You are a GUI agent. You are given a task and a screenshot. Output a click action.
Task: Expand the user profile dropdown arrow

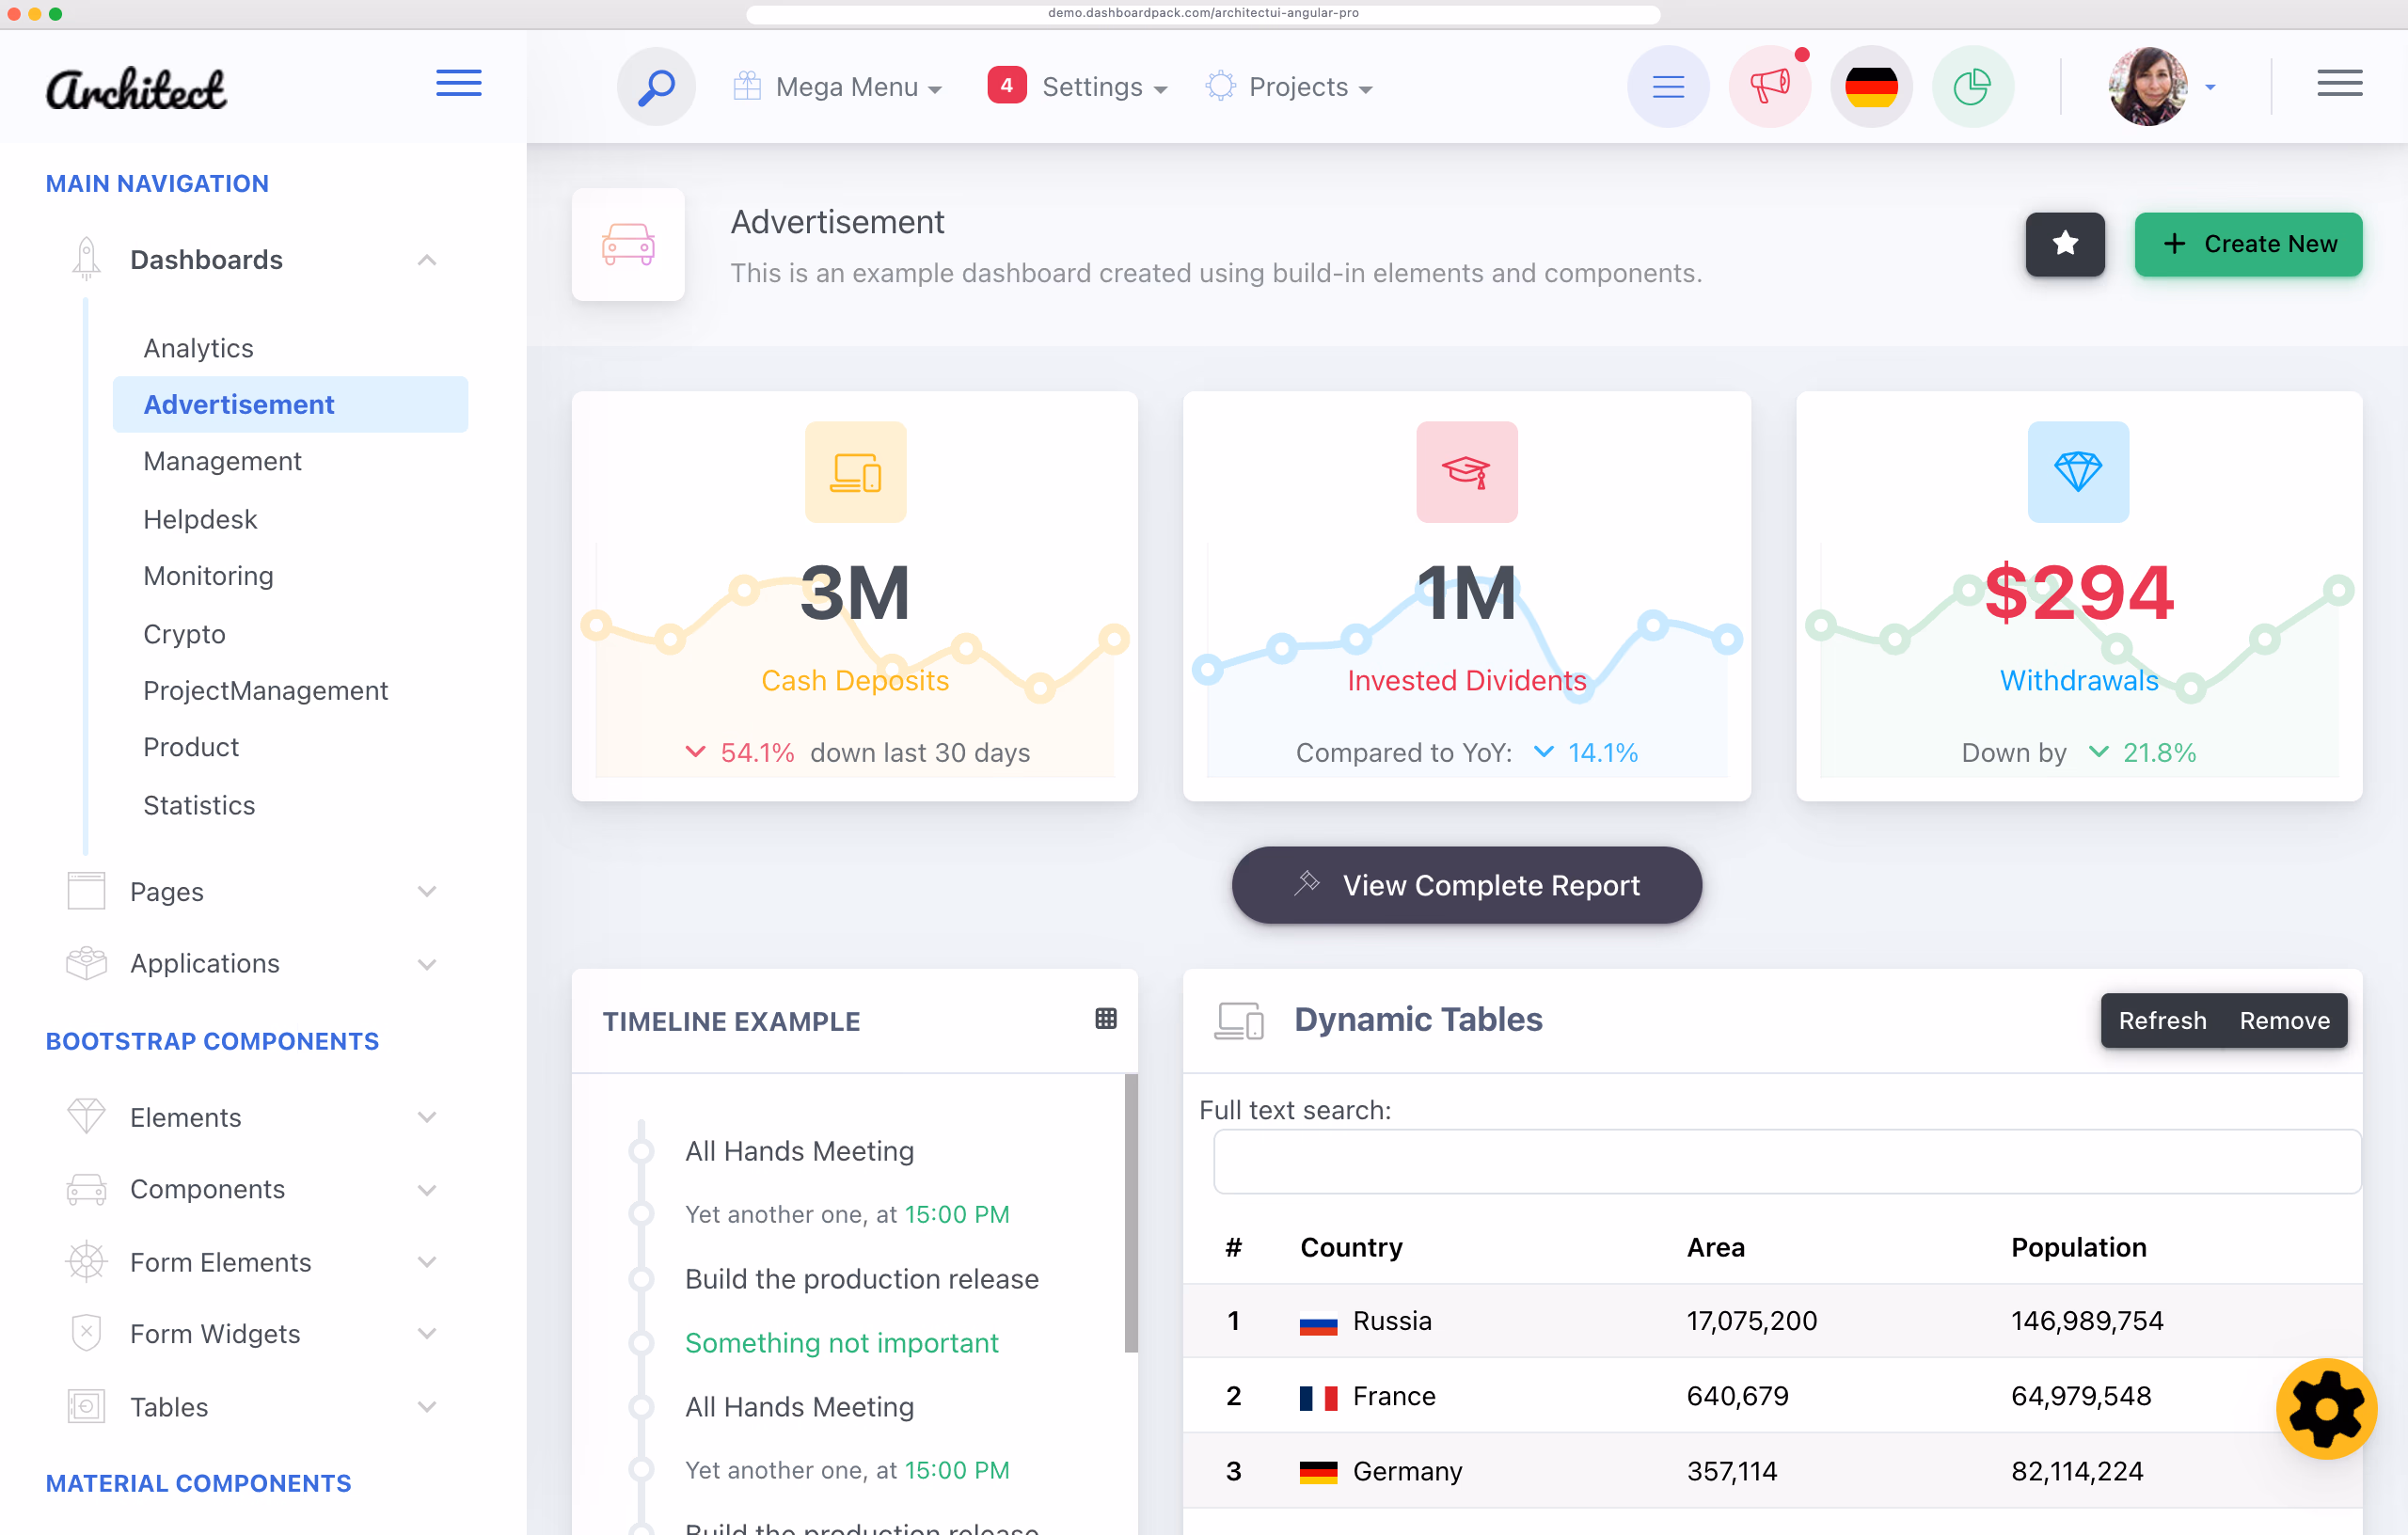(x=2210, y=87)
